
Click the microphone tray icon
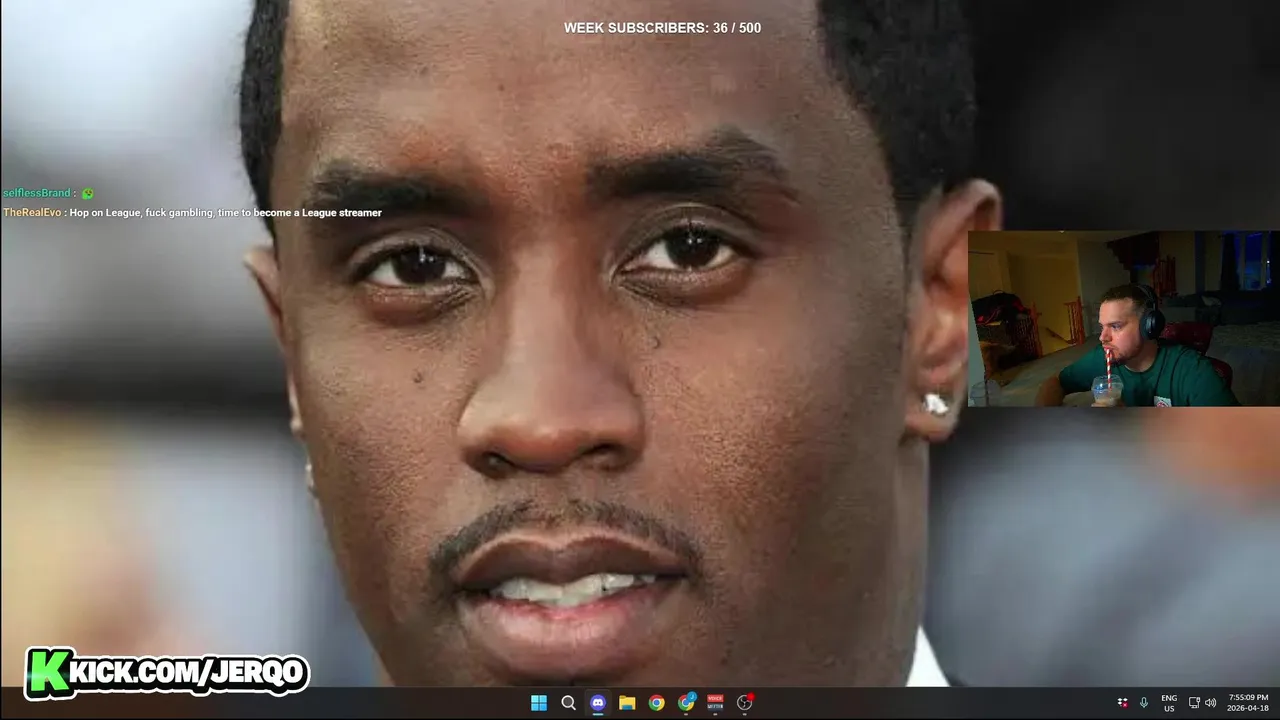click(x=1143, y=703)
